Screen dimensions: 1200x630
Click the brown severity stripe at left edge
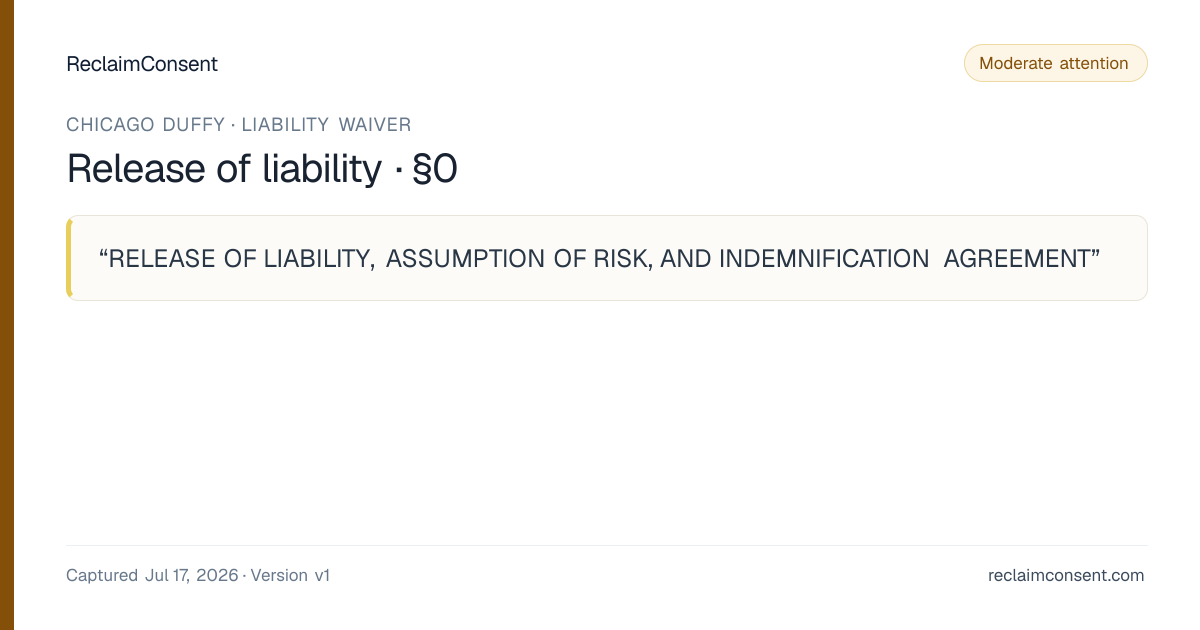point(7,315)
